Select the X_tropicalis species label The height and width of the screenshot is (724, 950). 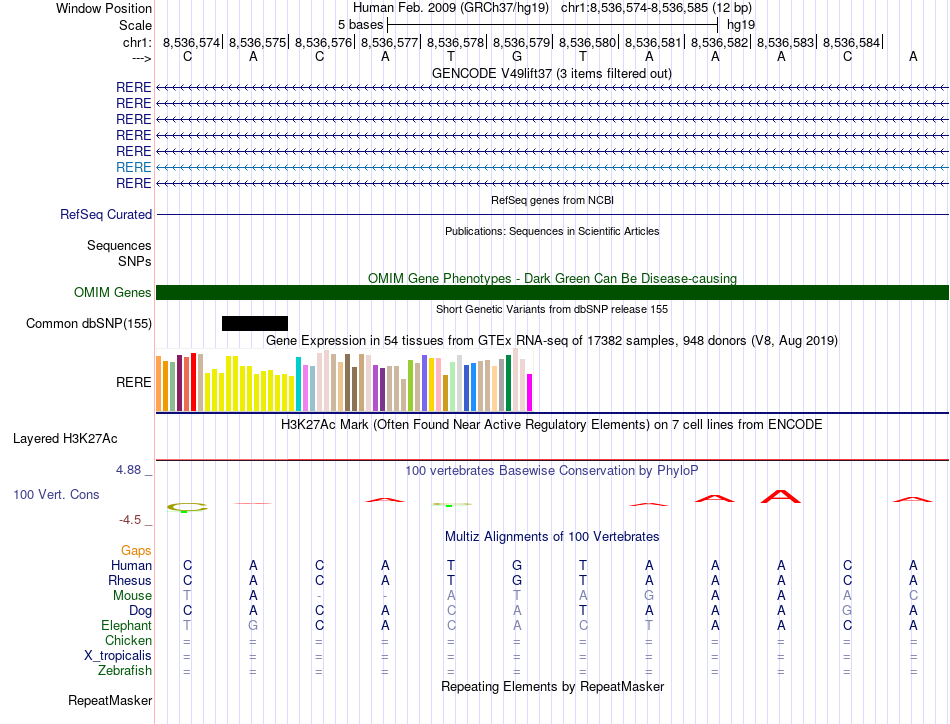pos(118,656)
